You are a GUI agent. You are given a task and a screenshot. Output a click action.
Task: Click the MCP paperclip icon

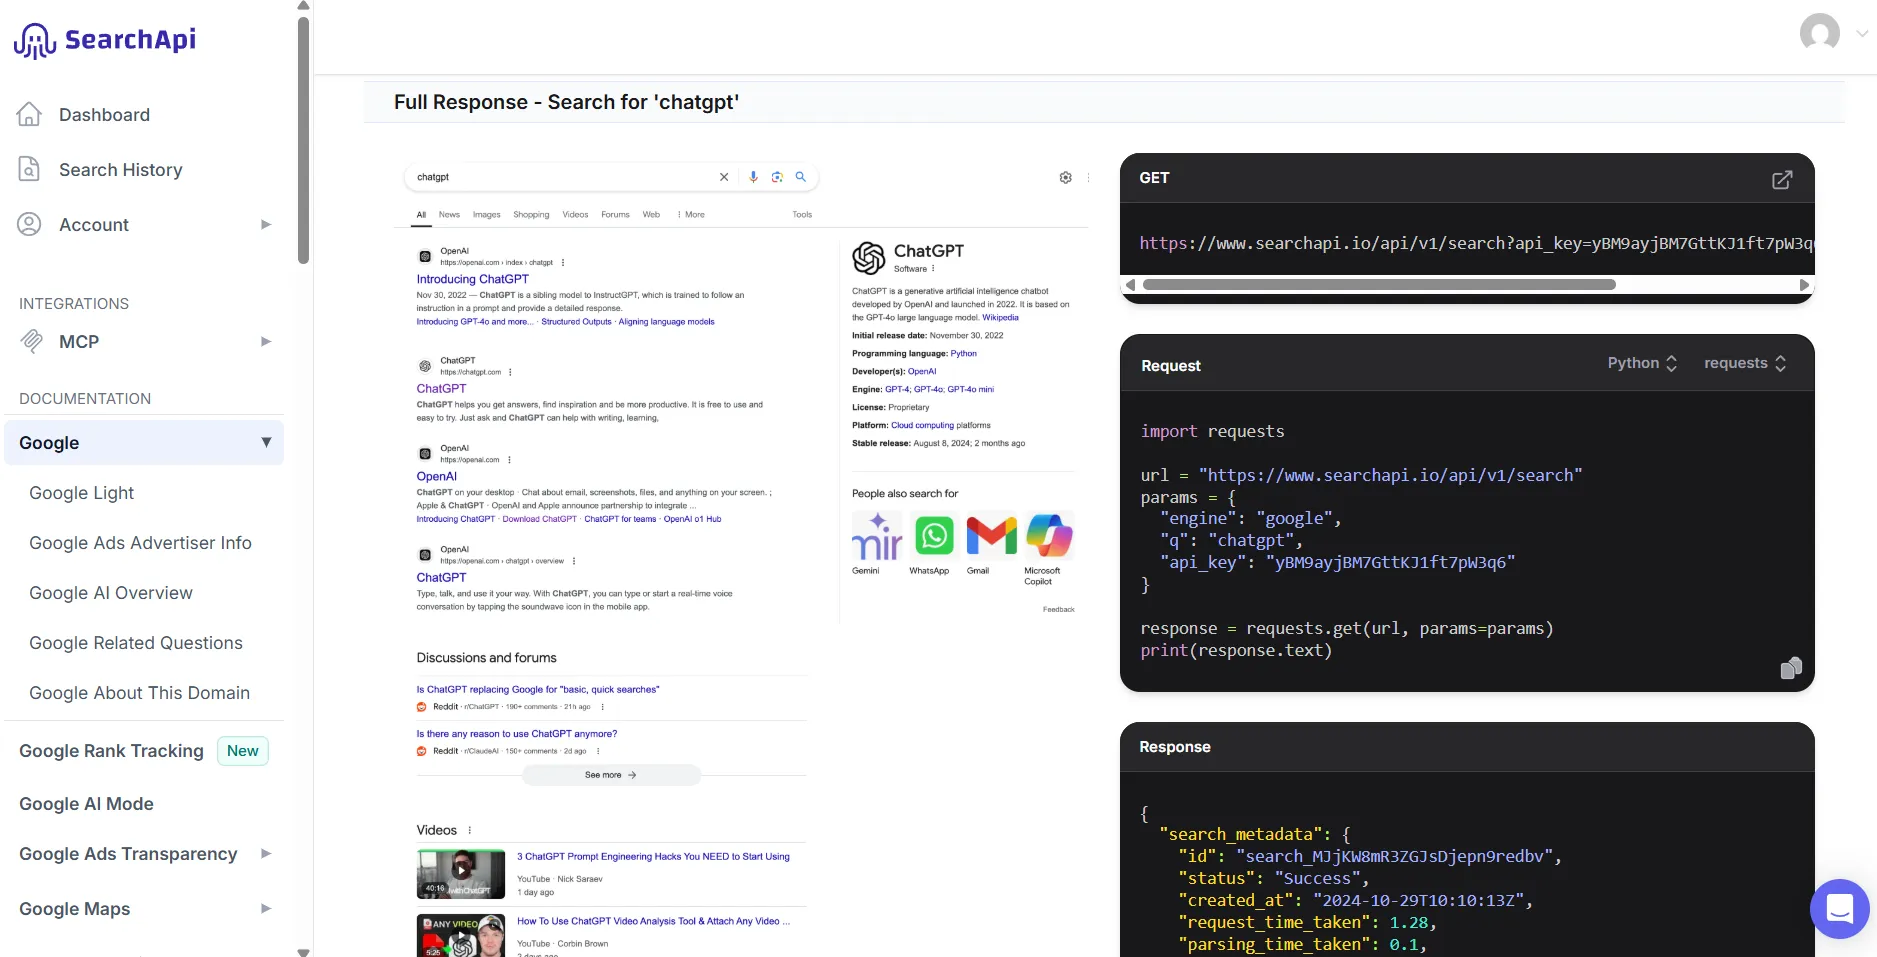click(x=31, y=341)
